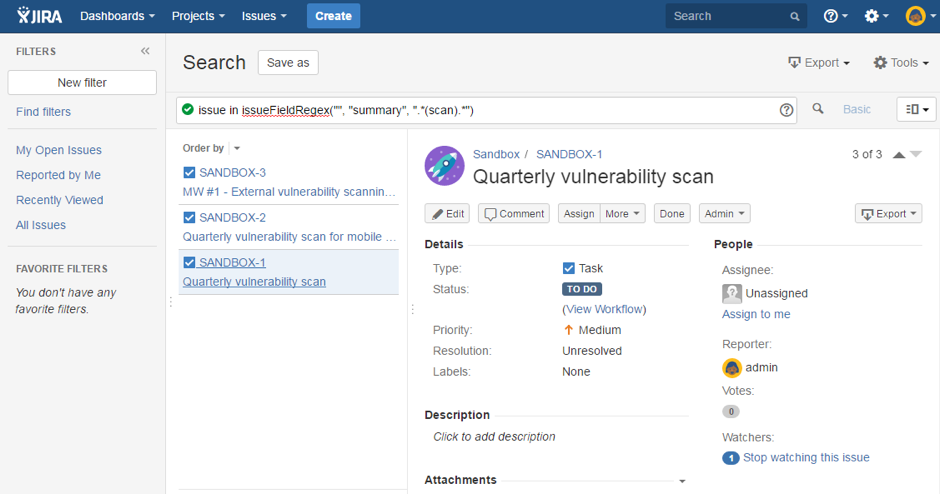Click the Task type icon in Details
This screenshot has width=940, height=494.
[x=568, y=269]
